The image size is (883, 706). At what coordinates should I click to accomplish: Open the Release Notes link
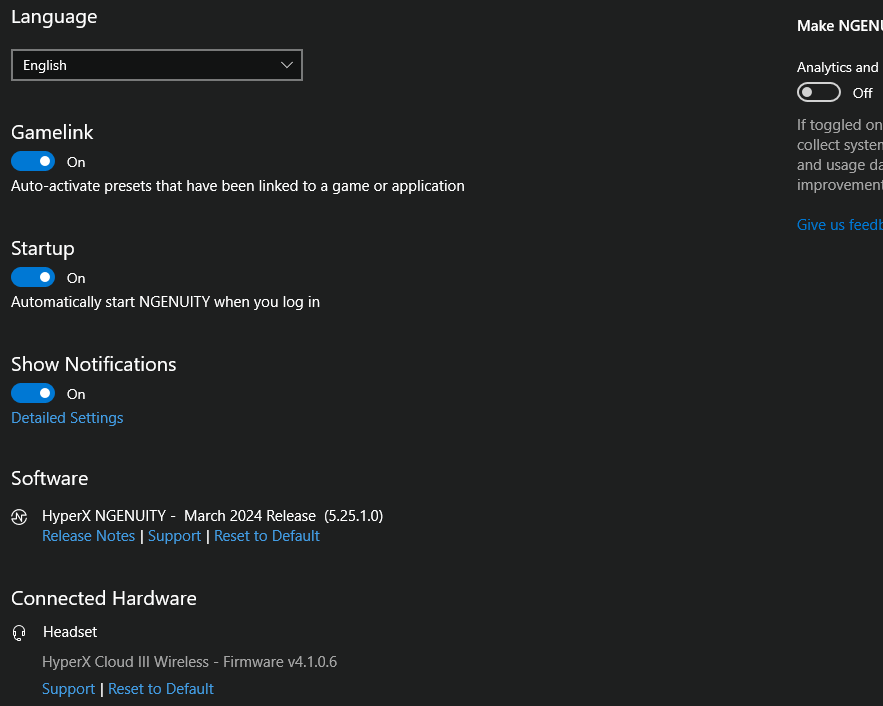tap(88, 536)
